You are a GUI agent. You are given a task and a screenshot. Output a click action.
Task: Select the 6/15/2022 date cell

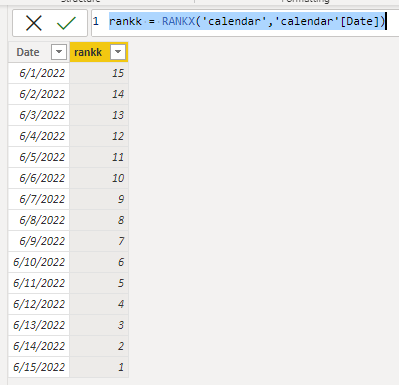(x=39, y=367)
